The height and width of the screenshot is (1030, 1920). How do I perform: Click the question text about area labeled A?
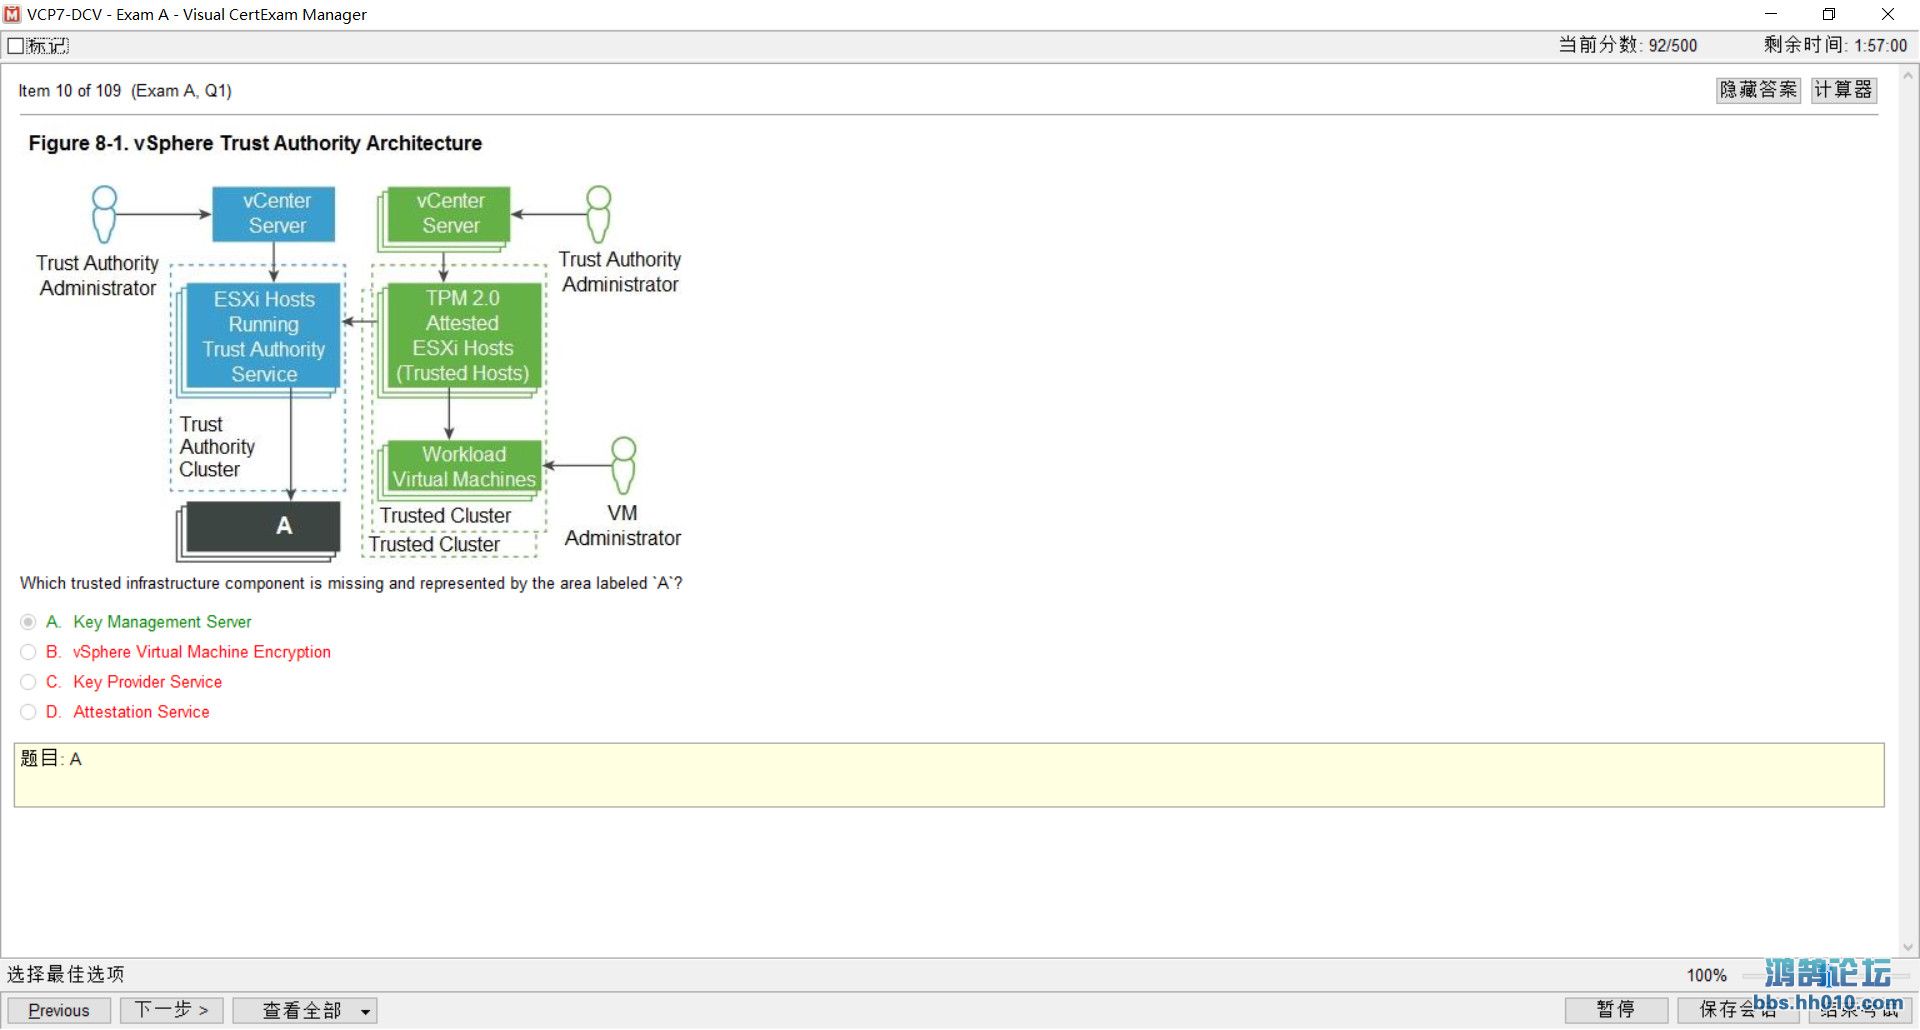point(351,583)
